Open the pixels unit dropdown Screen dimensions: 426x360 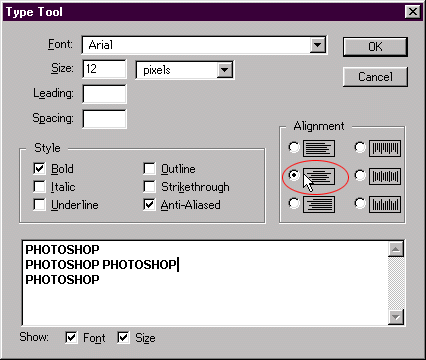(x=225, y=70)
